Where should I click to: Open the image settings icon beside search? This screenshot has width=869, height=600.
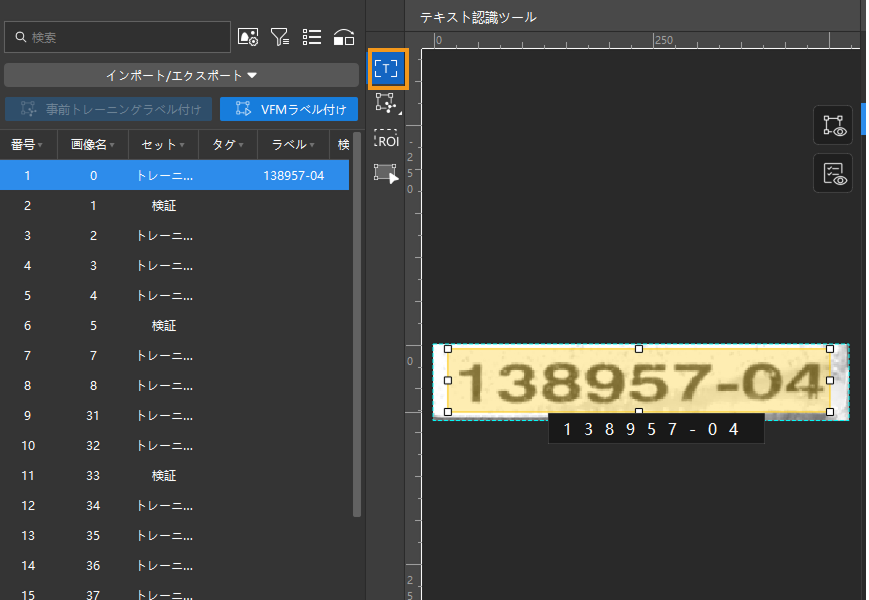click(x=248, y=37)
